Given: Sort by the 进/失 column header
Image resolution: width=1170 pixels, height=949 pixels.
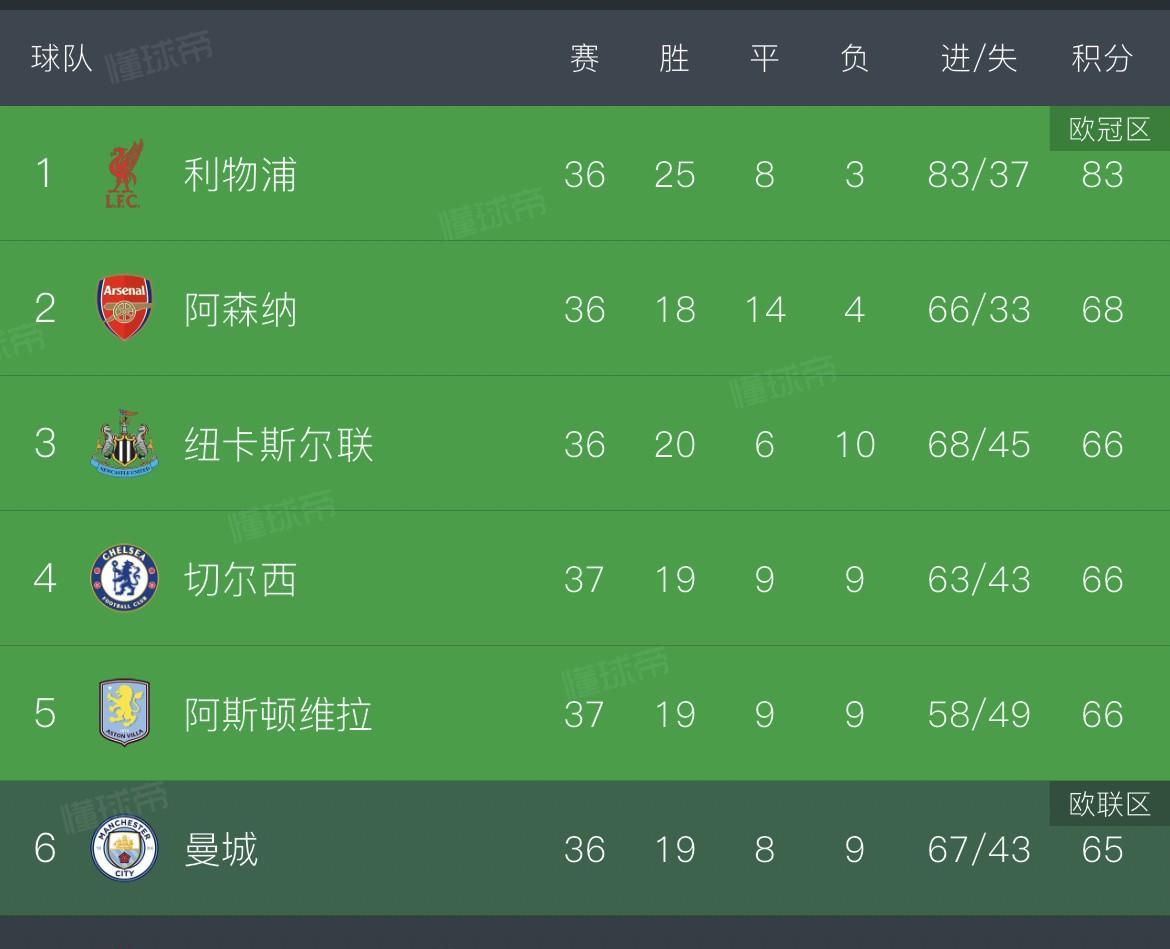Looking at the screenshot, I should [x=978, y=58].
